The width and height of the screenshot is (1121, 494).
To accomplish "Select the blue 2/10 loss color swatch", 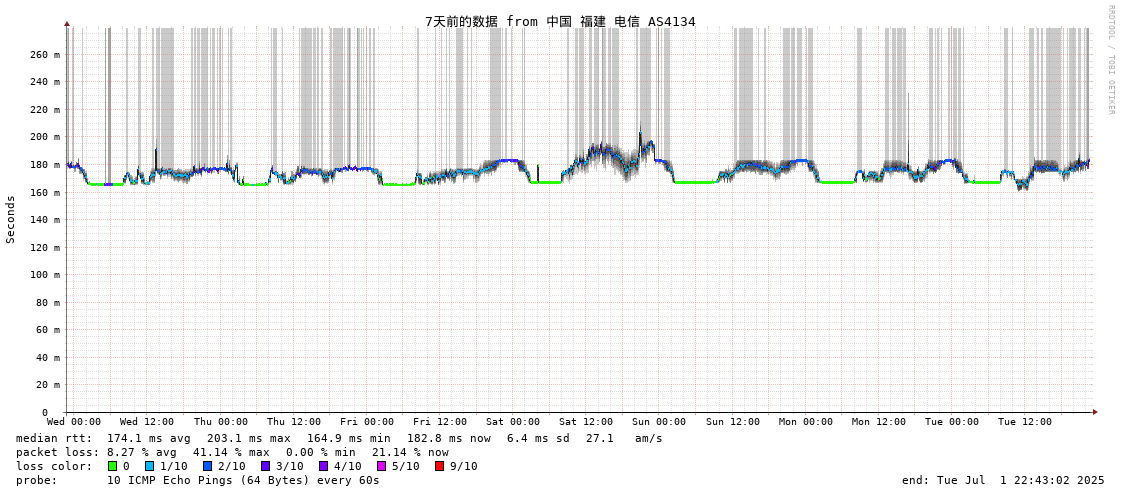I will [207, 466].
